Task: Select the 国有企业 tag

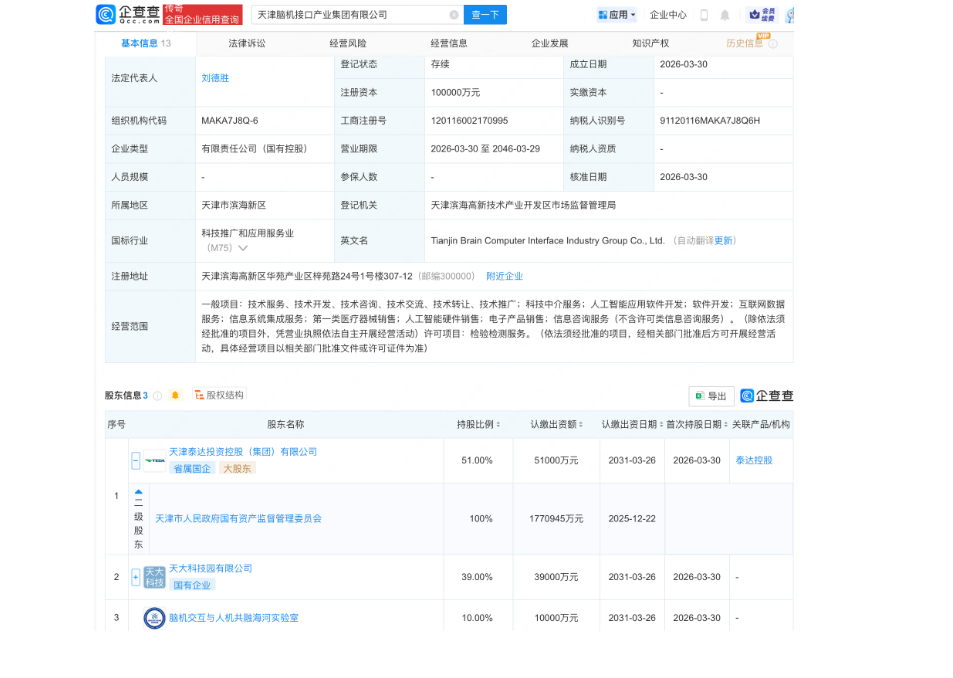Action: coord(192,585)
